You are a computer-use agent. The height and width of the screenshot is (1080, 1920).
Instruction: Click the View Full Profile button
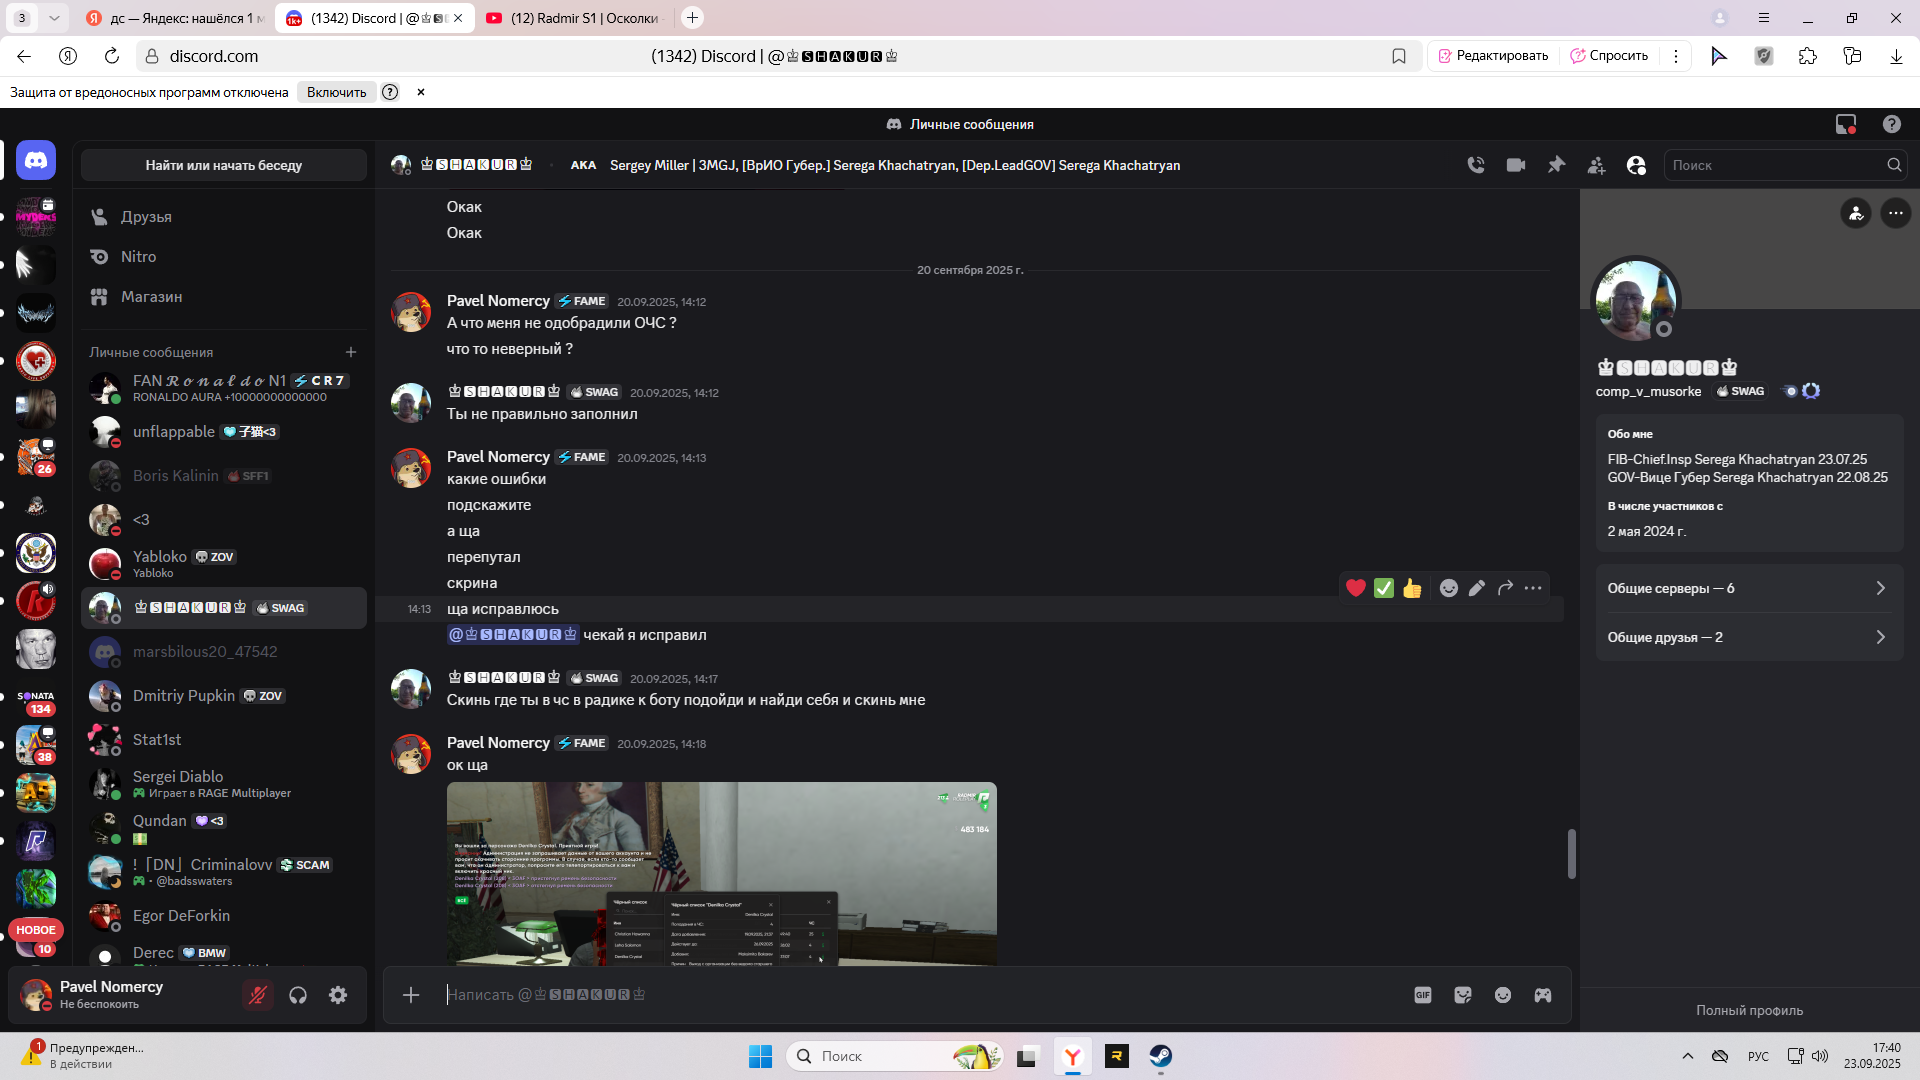(1749, 1010)
